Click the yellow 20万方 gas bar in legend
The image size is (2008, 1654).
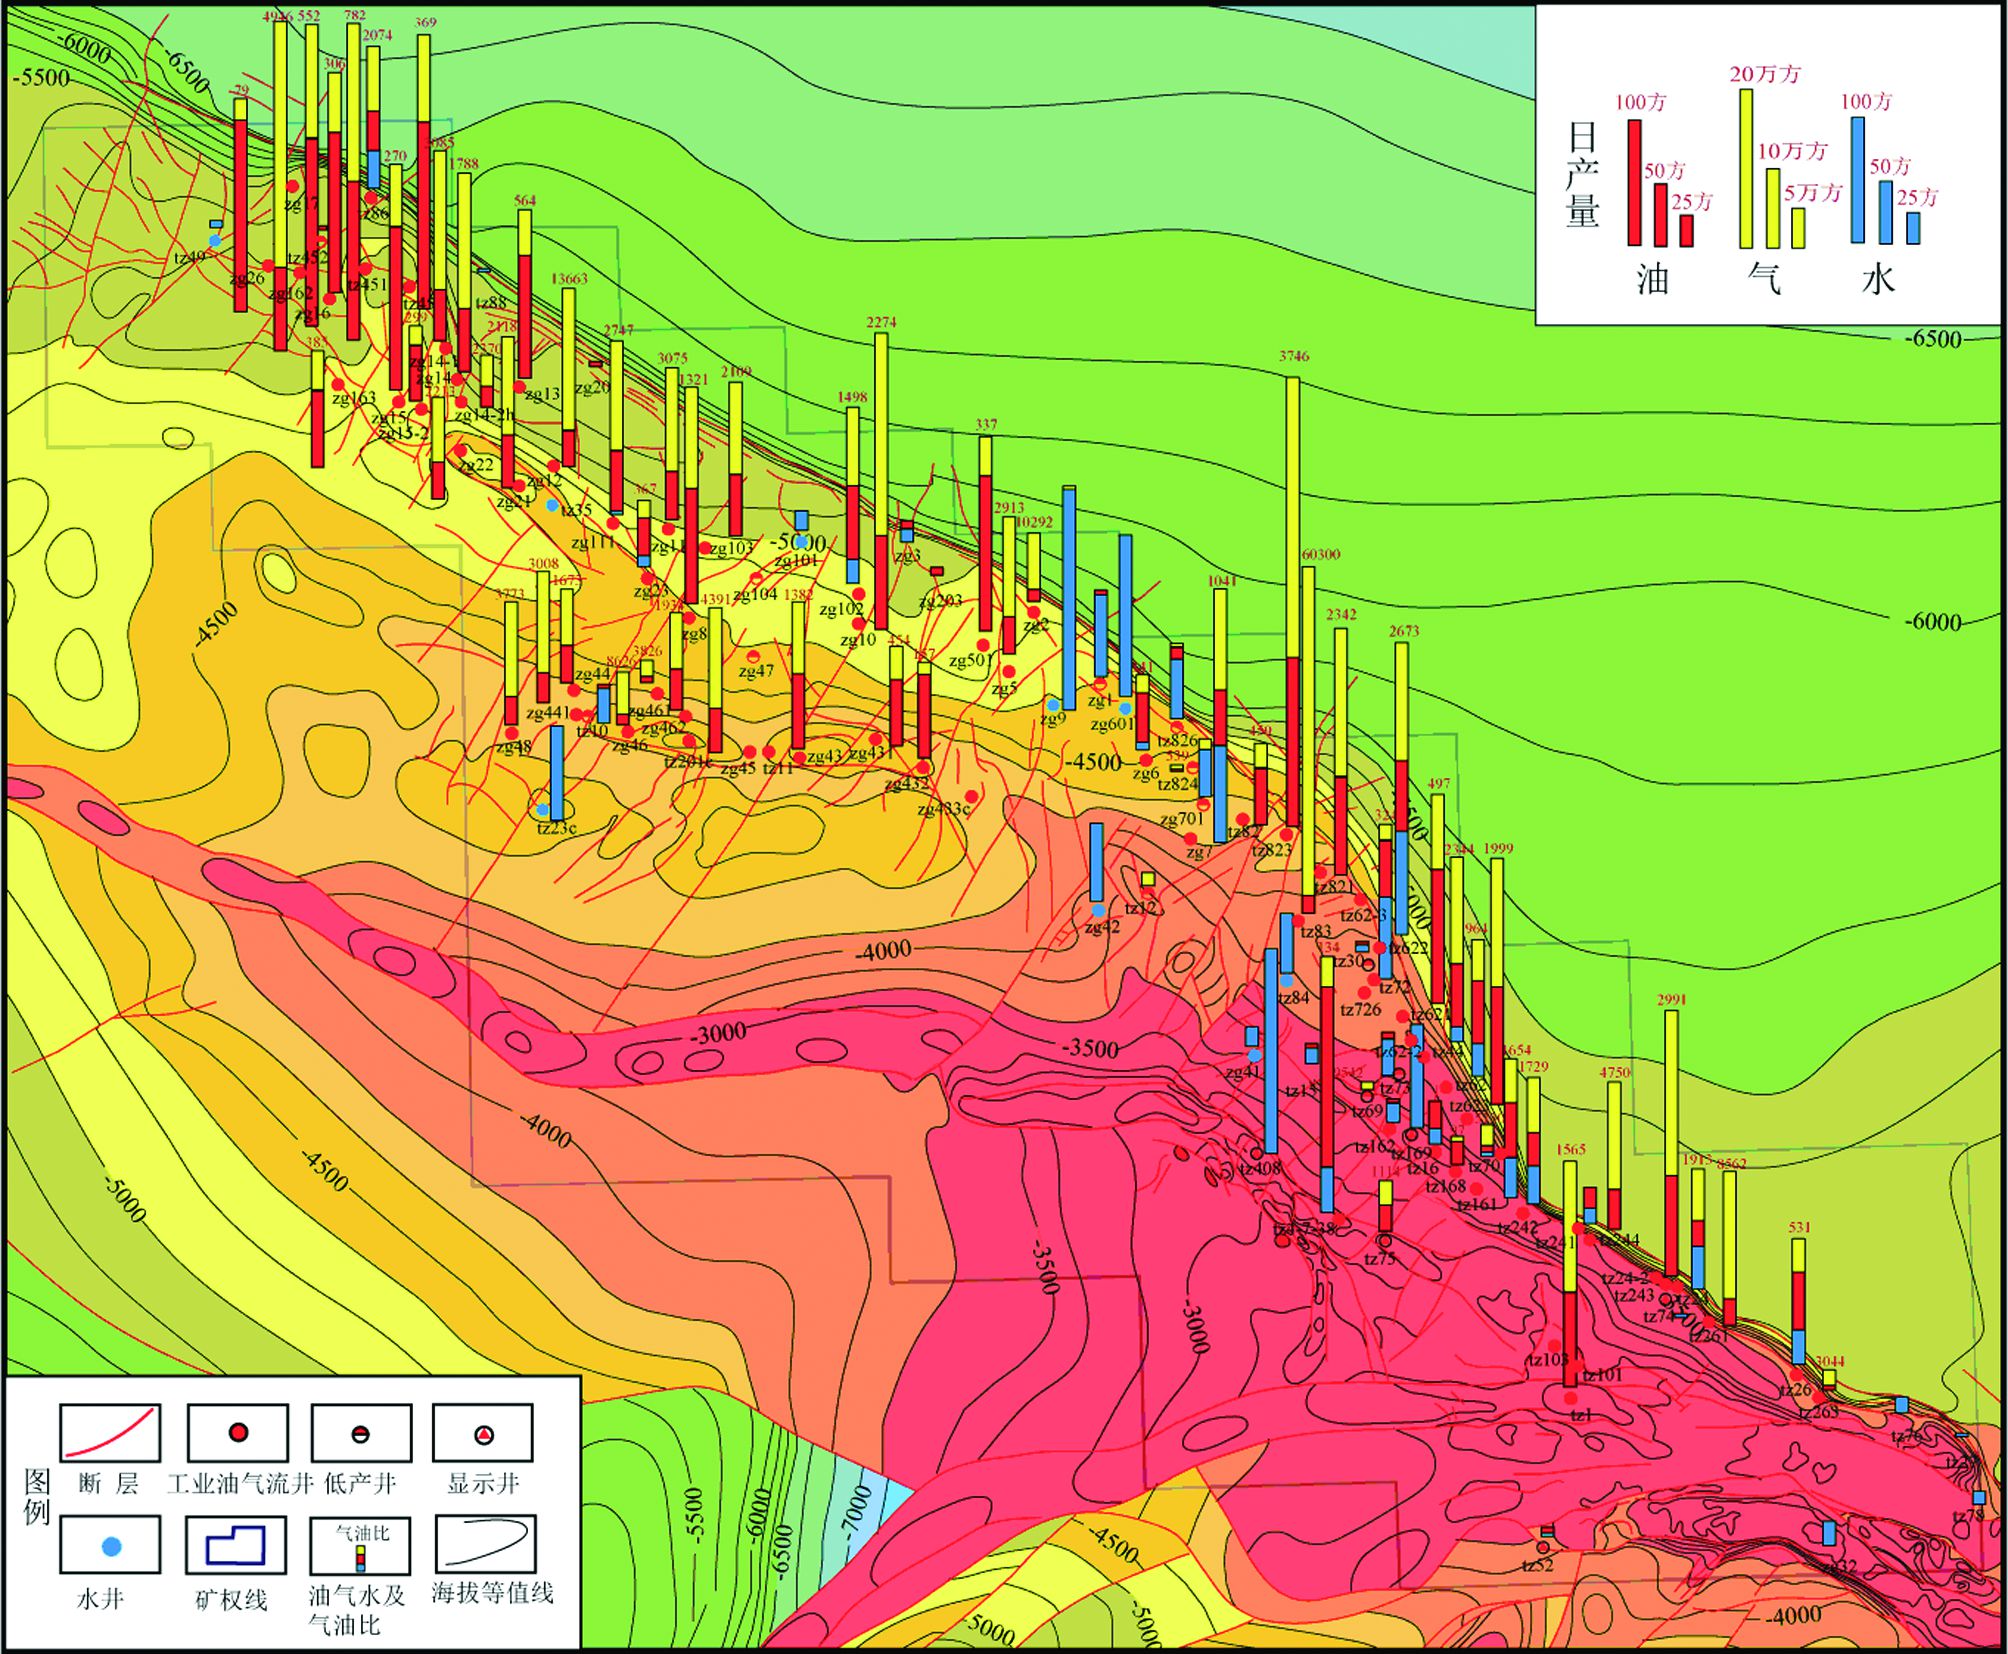(1746, 168)
